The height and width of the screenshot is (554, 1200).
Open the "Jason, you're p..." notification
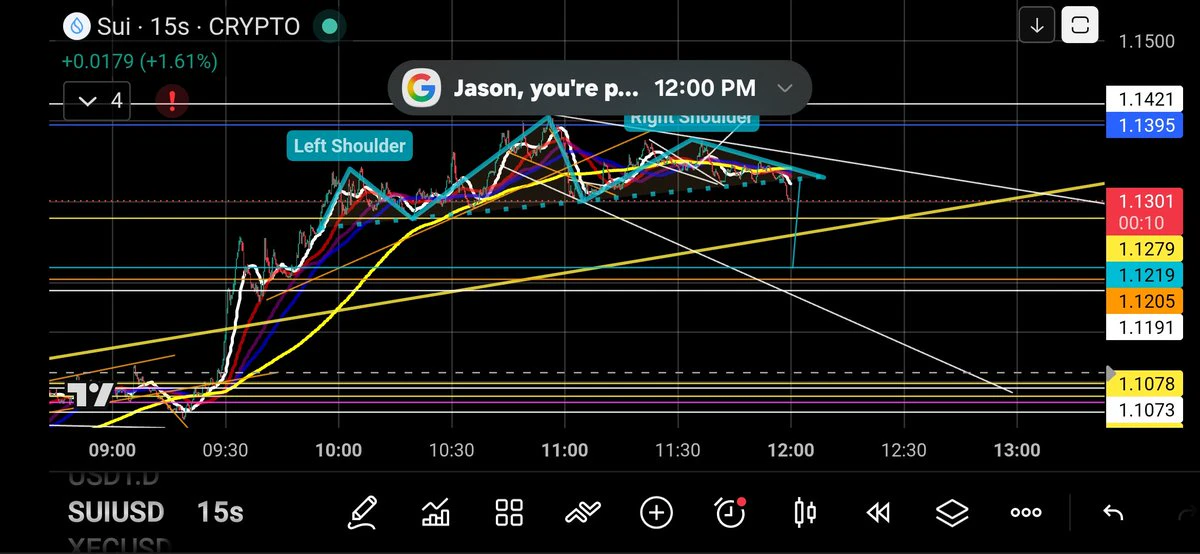tap(600, 88)
